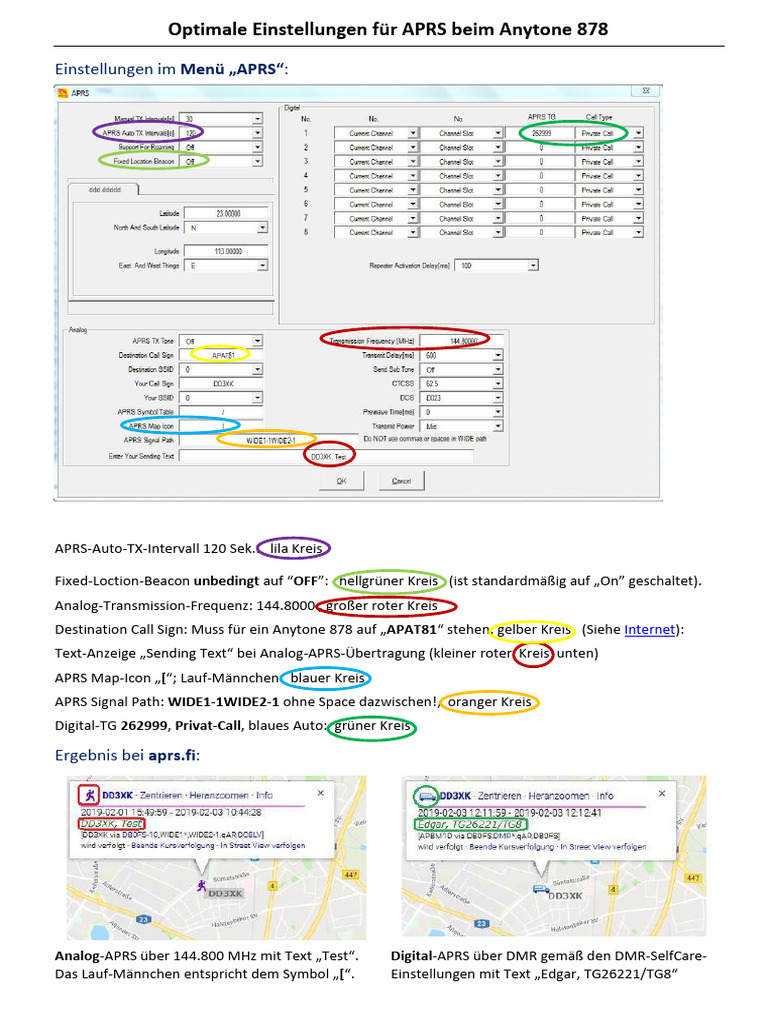Open the Send Sub Tone dropdown
768x1024 pixels.
[498, 370]
